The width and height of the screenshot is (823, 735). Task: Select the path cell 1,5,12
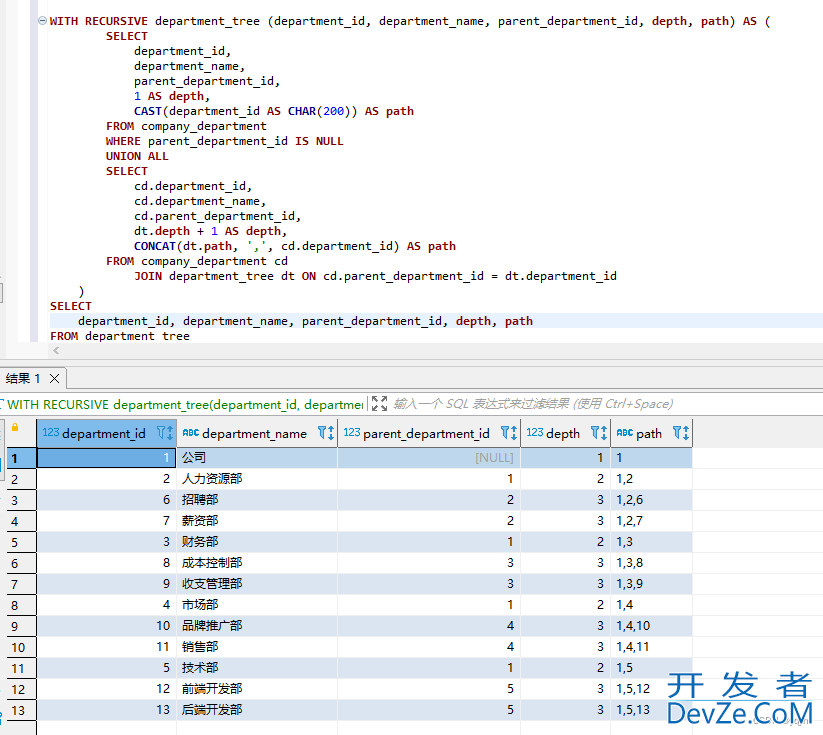coord(651,689)
